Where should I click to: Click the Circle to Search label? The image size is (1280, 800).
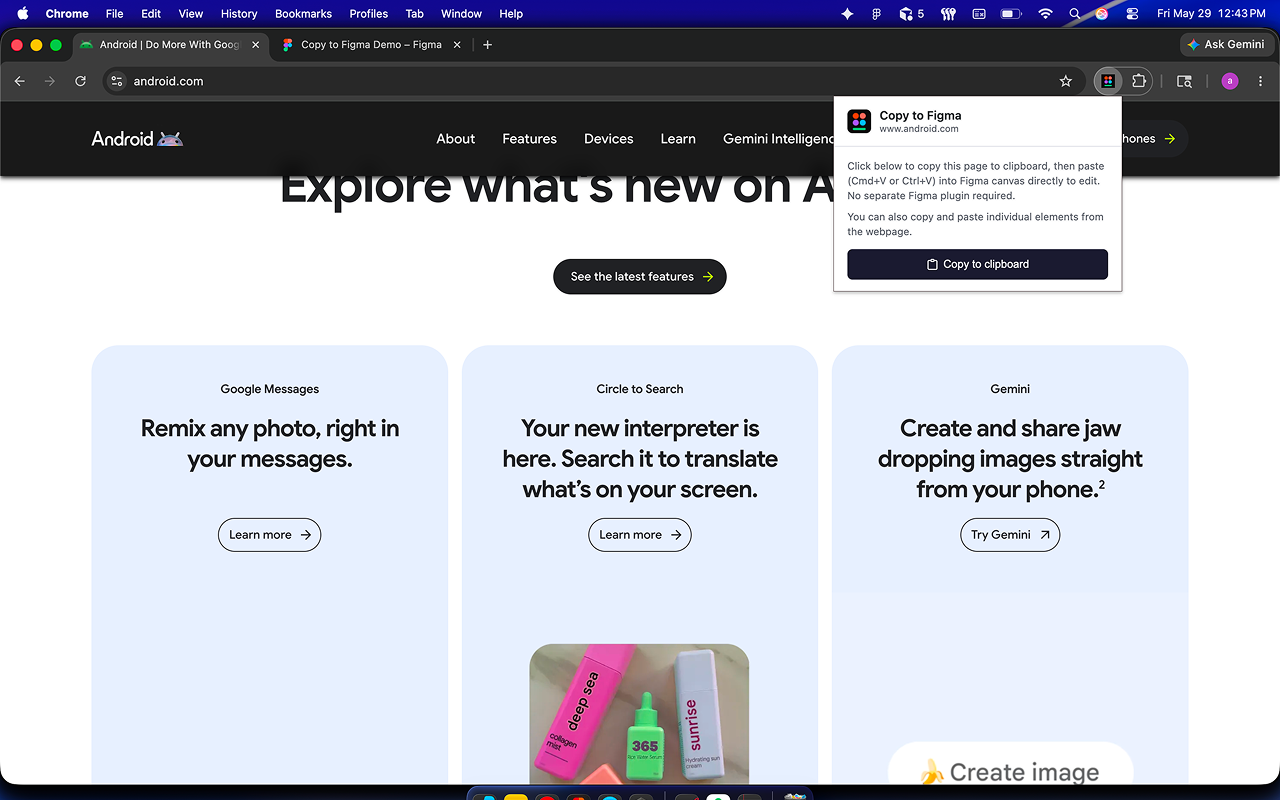point(640,389)
